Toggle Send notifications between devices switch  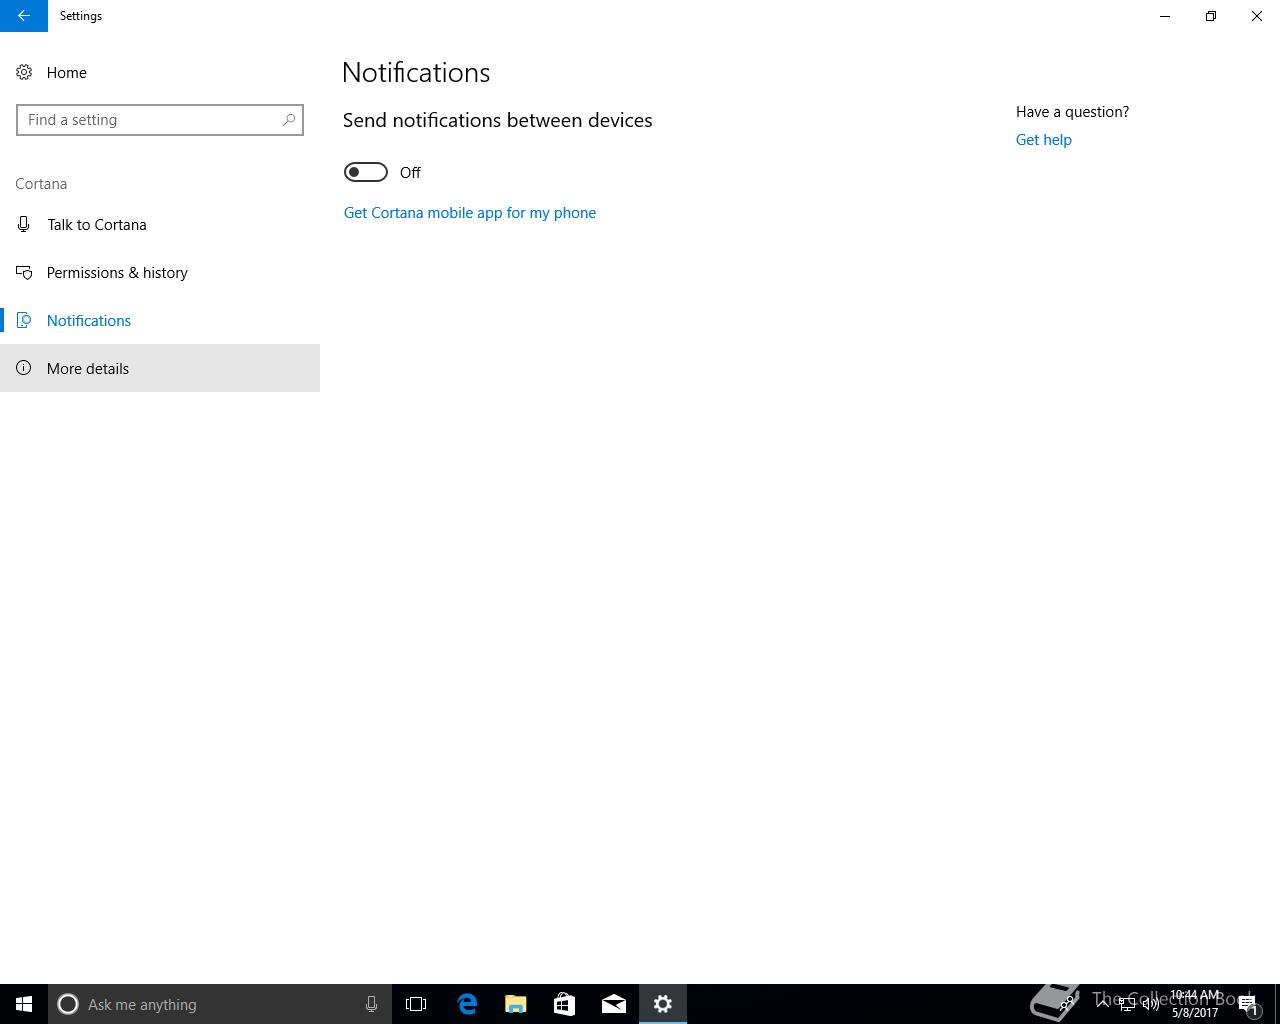pyautogui.click(x=365, y=172)
